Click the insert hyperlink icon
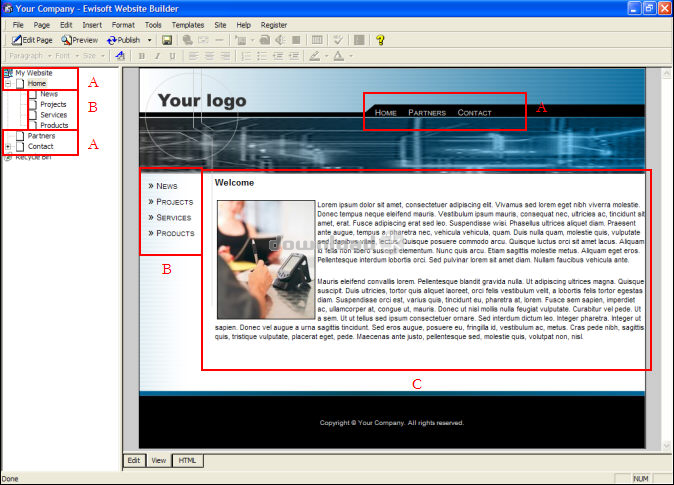674x485 pixels. 187,40
